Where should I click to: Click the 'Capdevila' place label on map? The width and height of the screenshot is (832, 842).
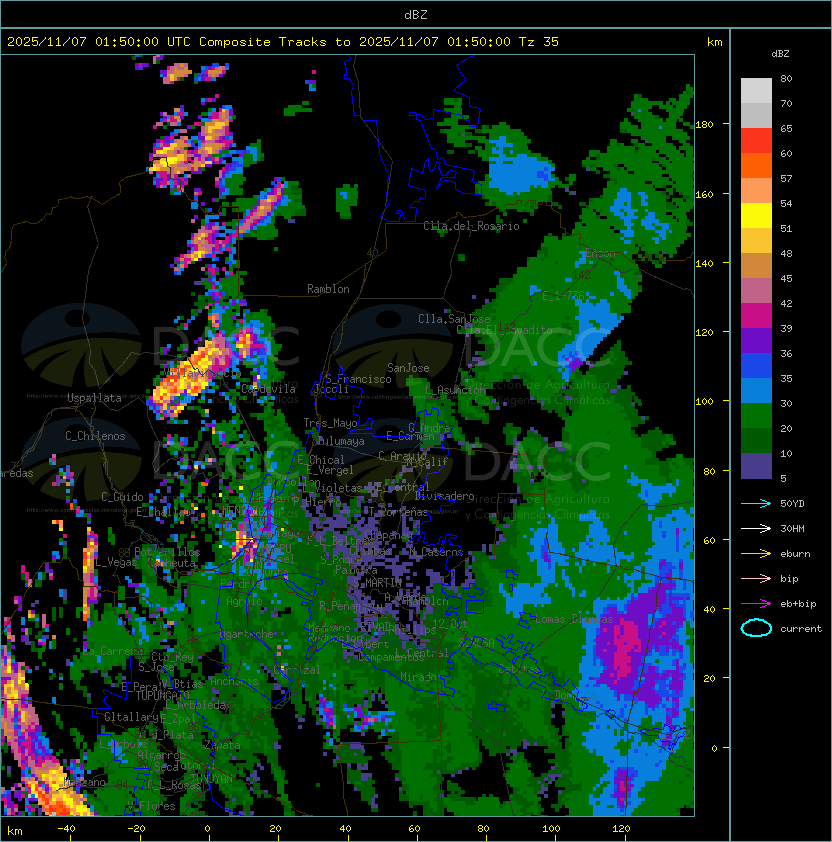coord(269,389)
